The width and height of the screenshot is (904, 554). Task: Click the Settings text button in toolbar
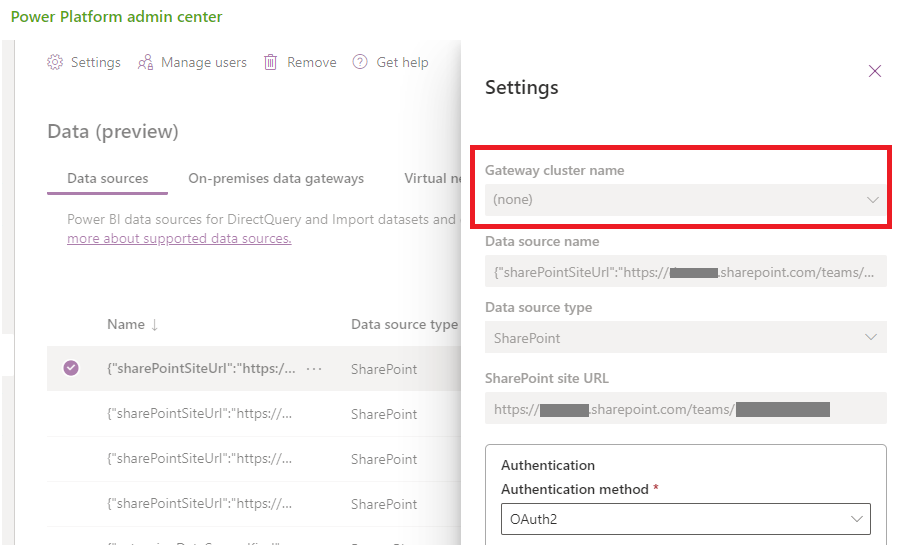(96, 62)
